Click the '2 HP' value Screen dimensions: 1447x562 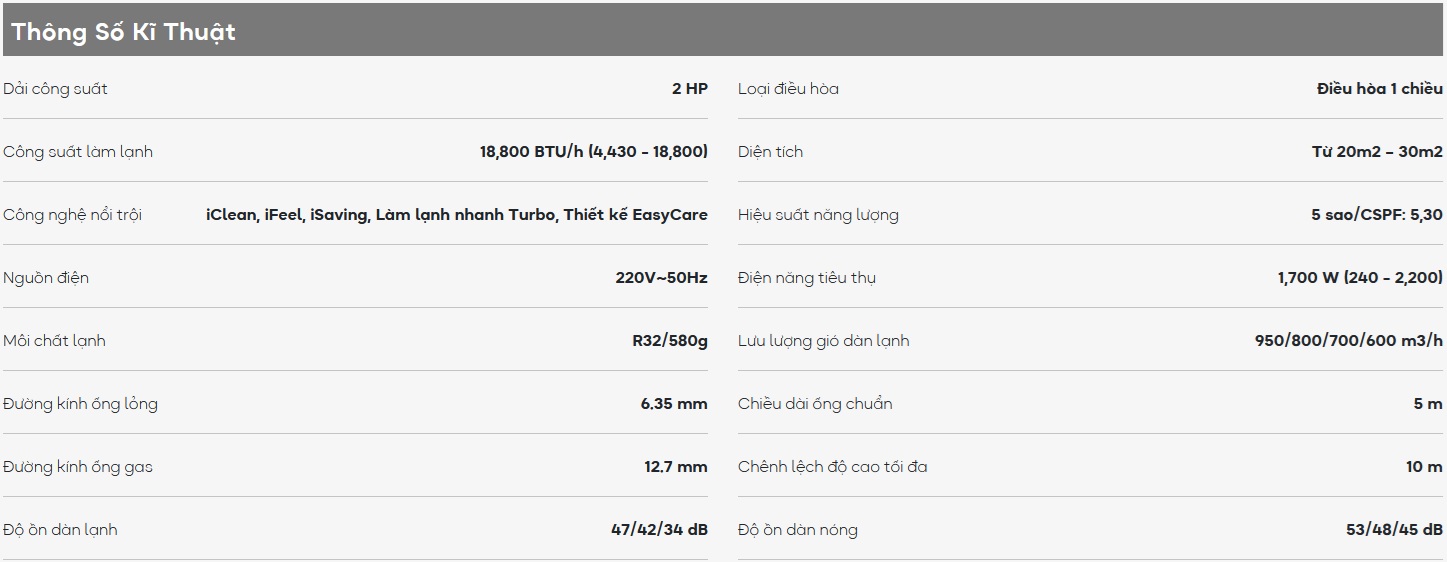[x=690, y=89]
